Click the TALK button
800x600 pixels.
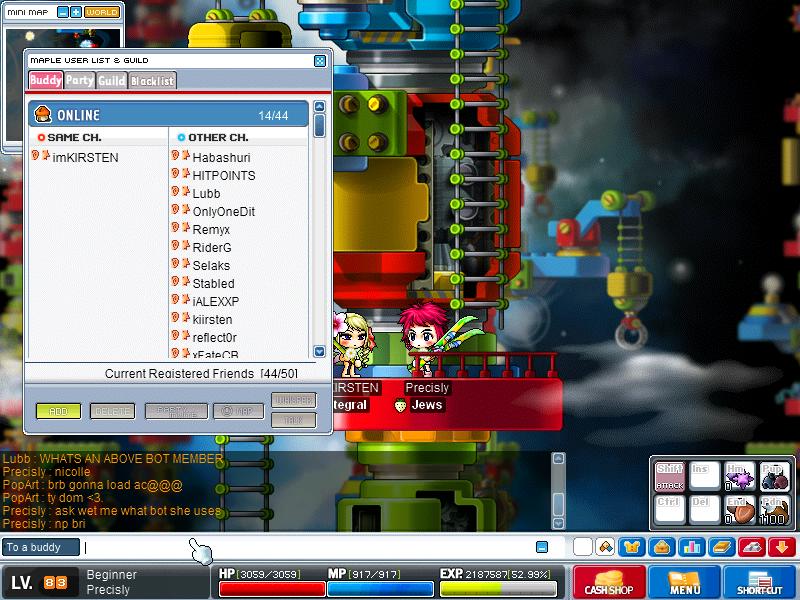294,420
